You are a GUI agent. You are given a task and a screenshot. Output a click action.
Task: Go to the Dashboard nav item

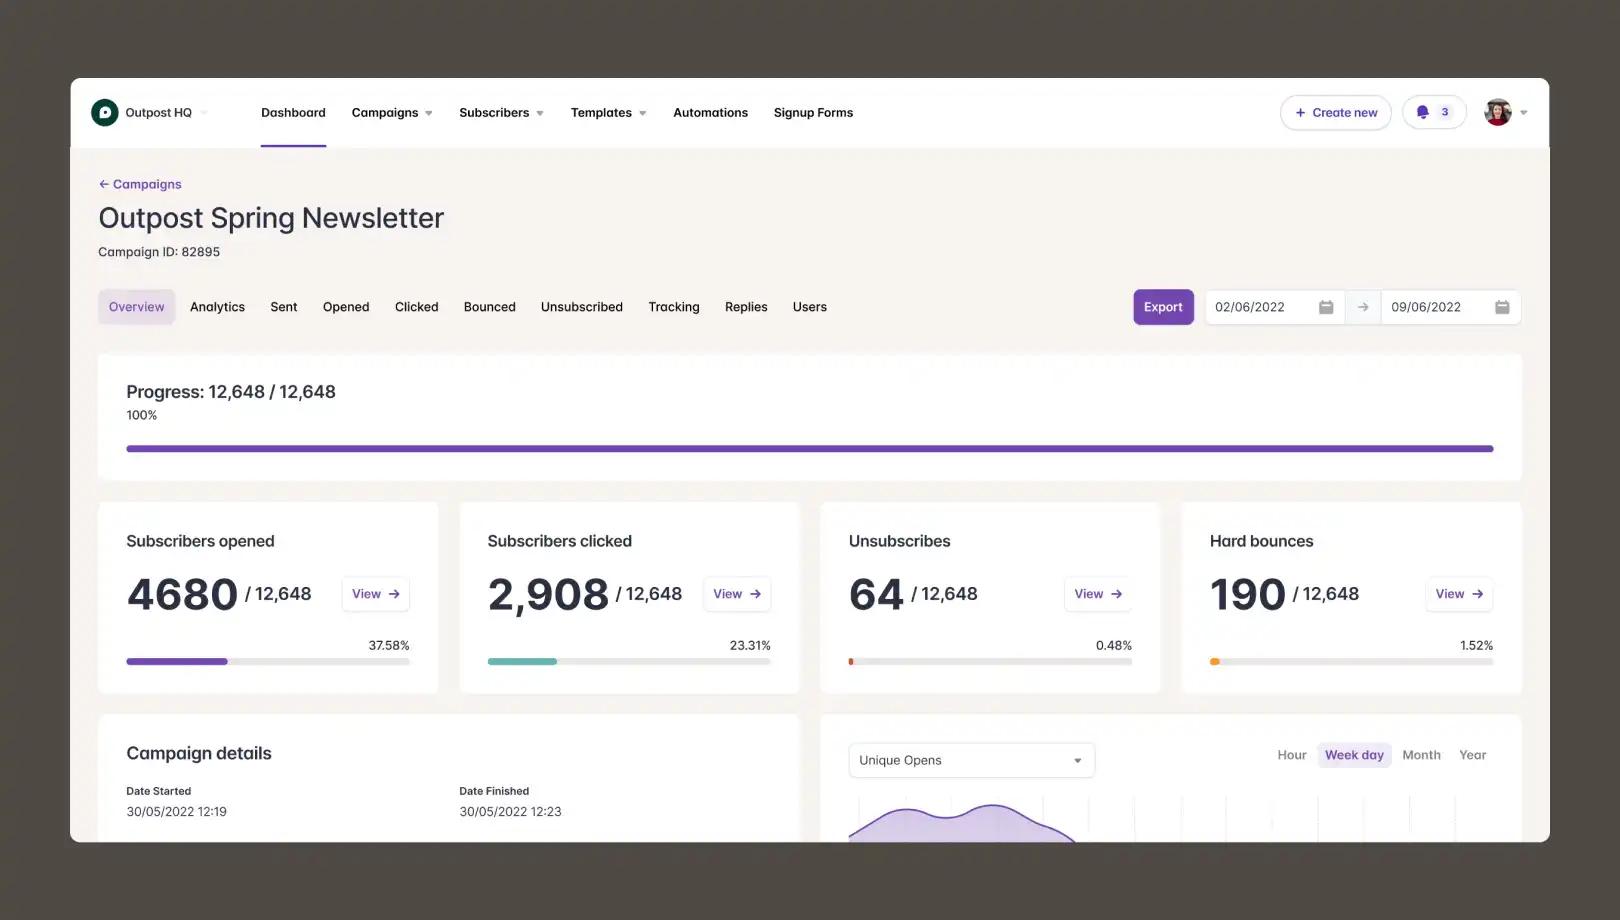[x=293, y=112]
